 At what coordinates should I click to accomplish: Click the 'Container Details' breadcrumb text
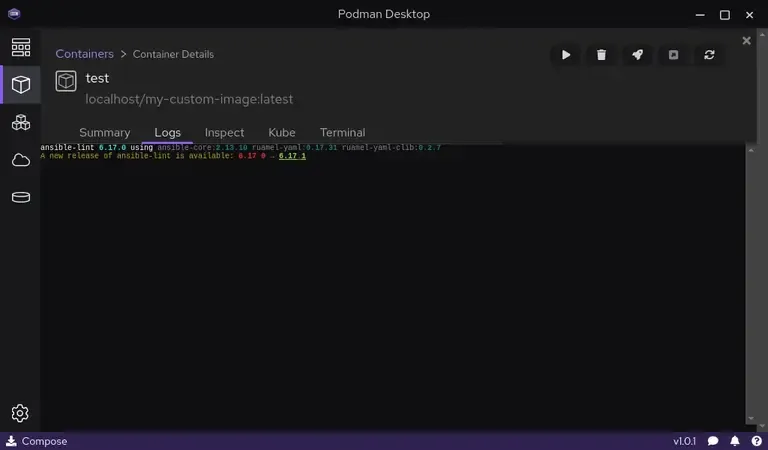173,54
